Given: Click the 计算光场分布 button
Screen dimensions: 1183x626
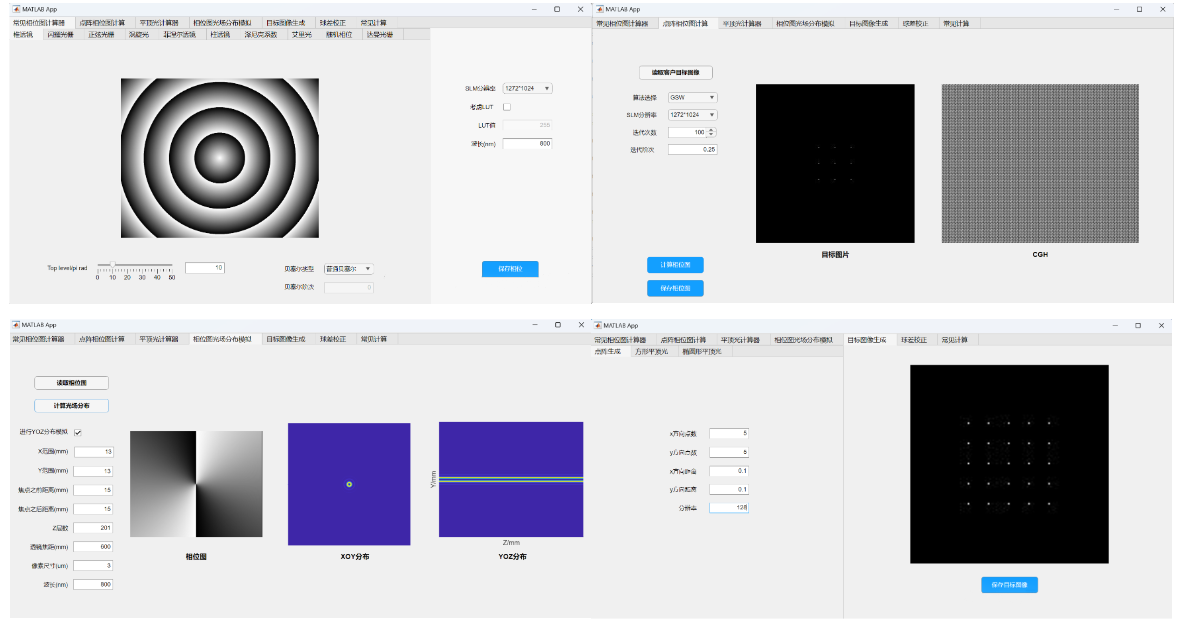Looking at the screenshot, I should [x=72, y=406].
